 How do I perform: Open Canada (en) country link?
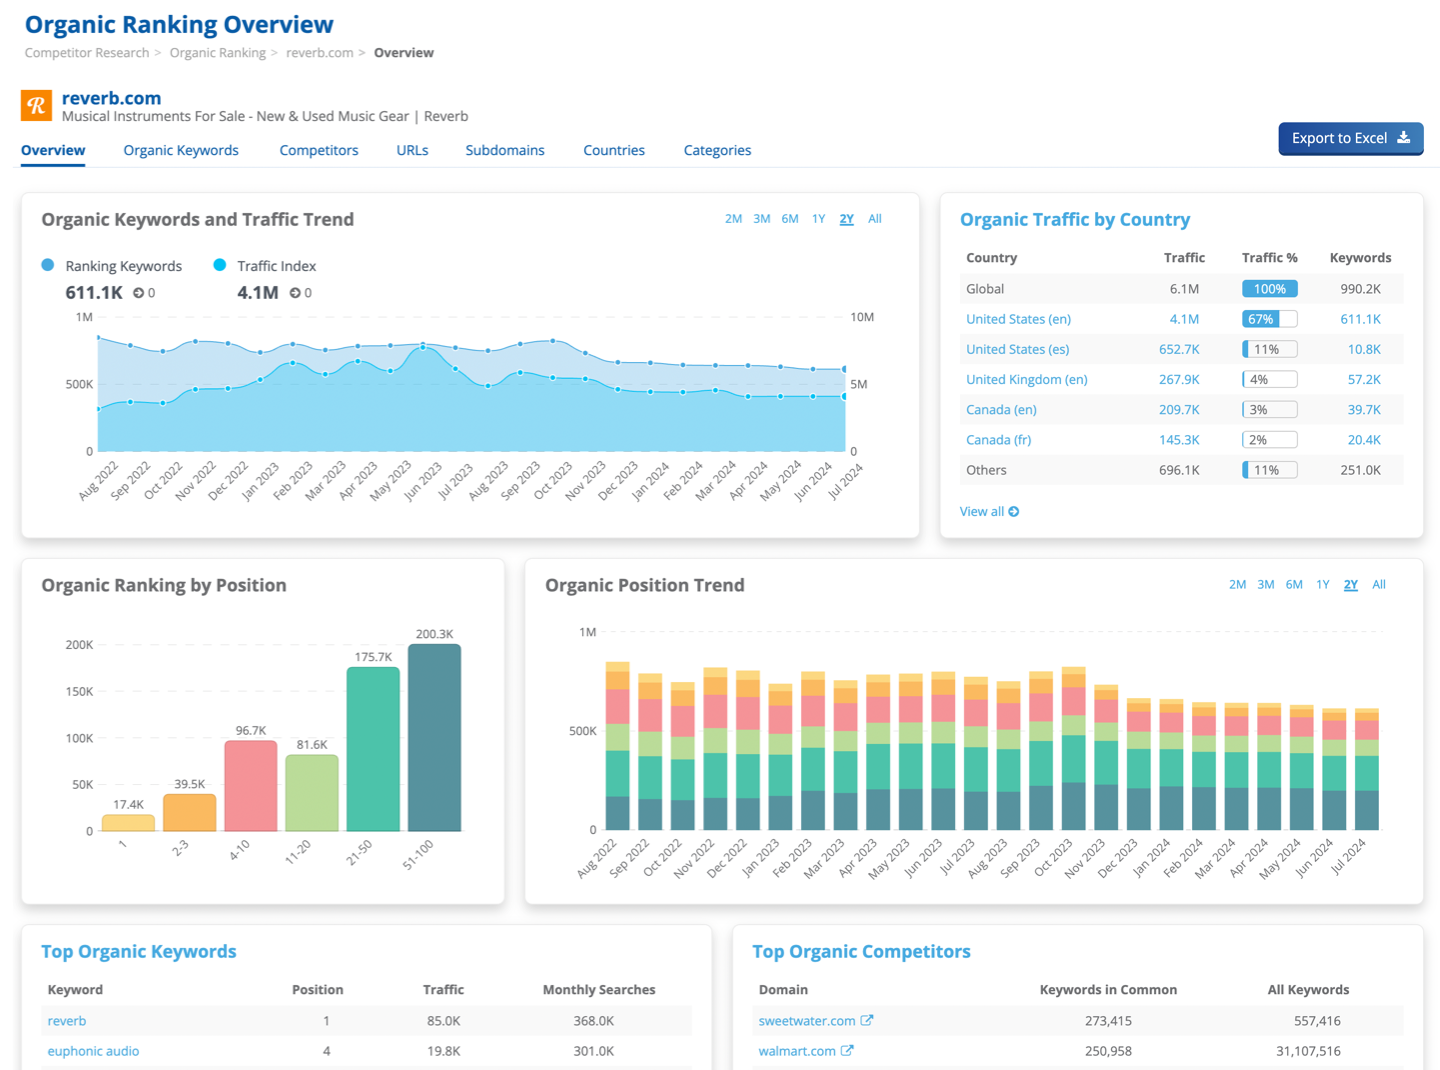click(x=1001, y=409)
